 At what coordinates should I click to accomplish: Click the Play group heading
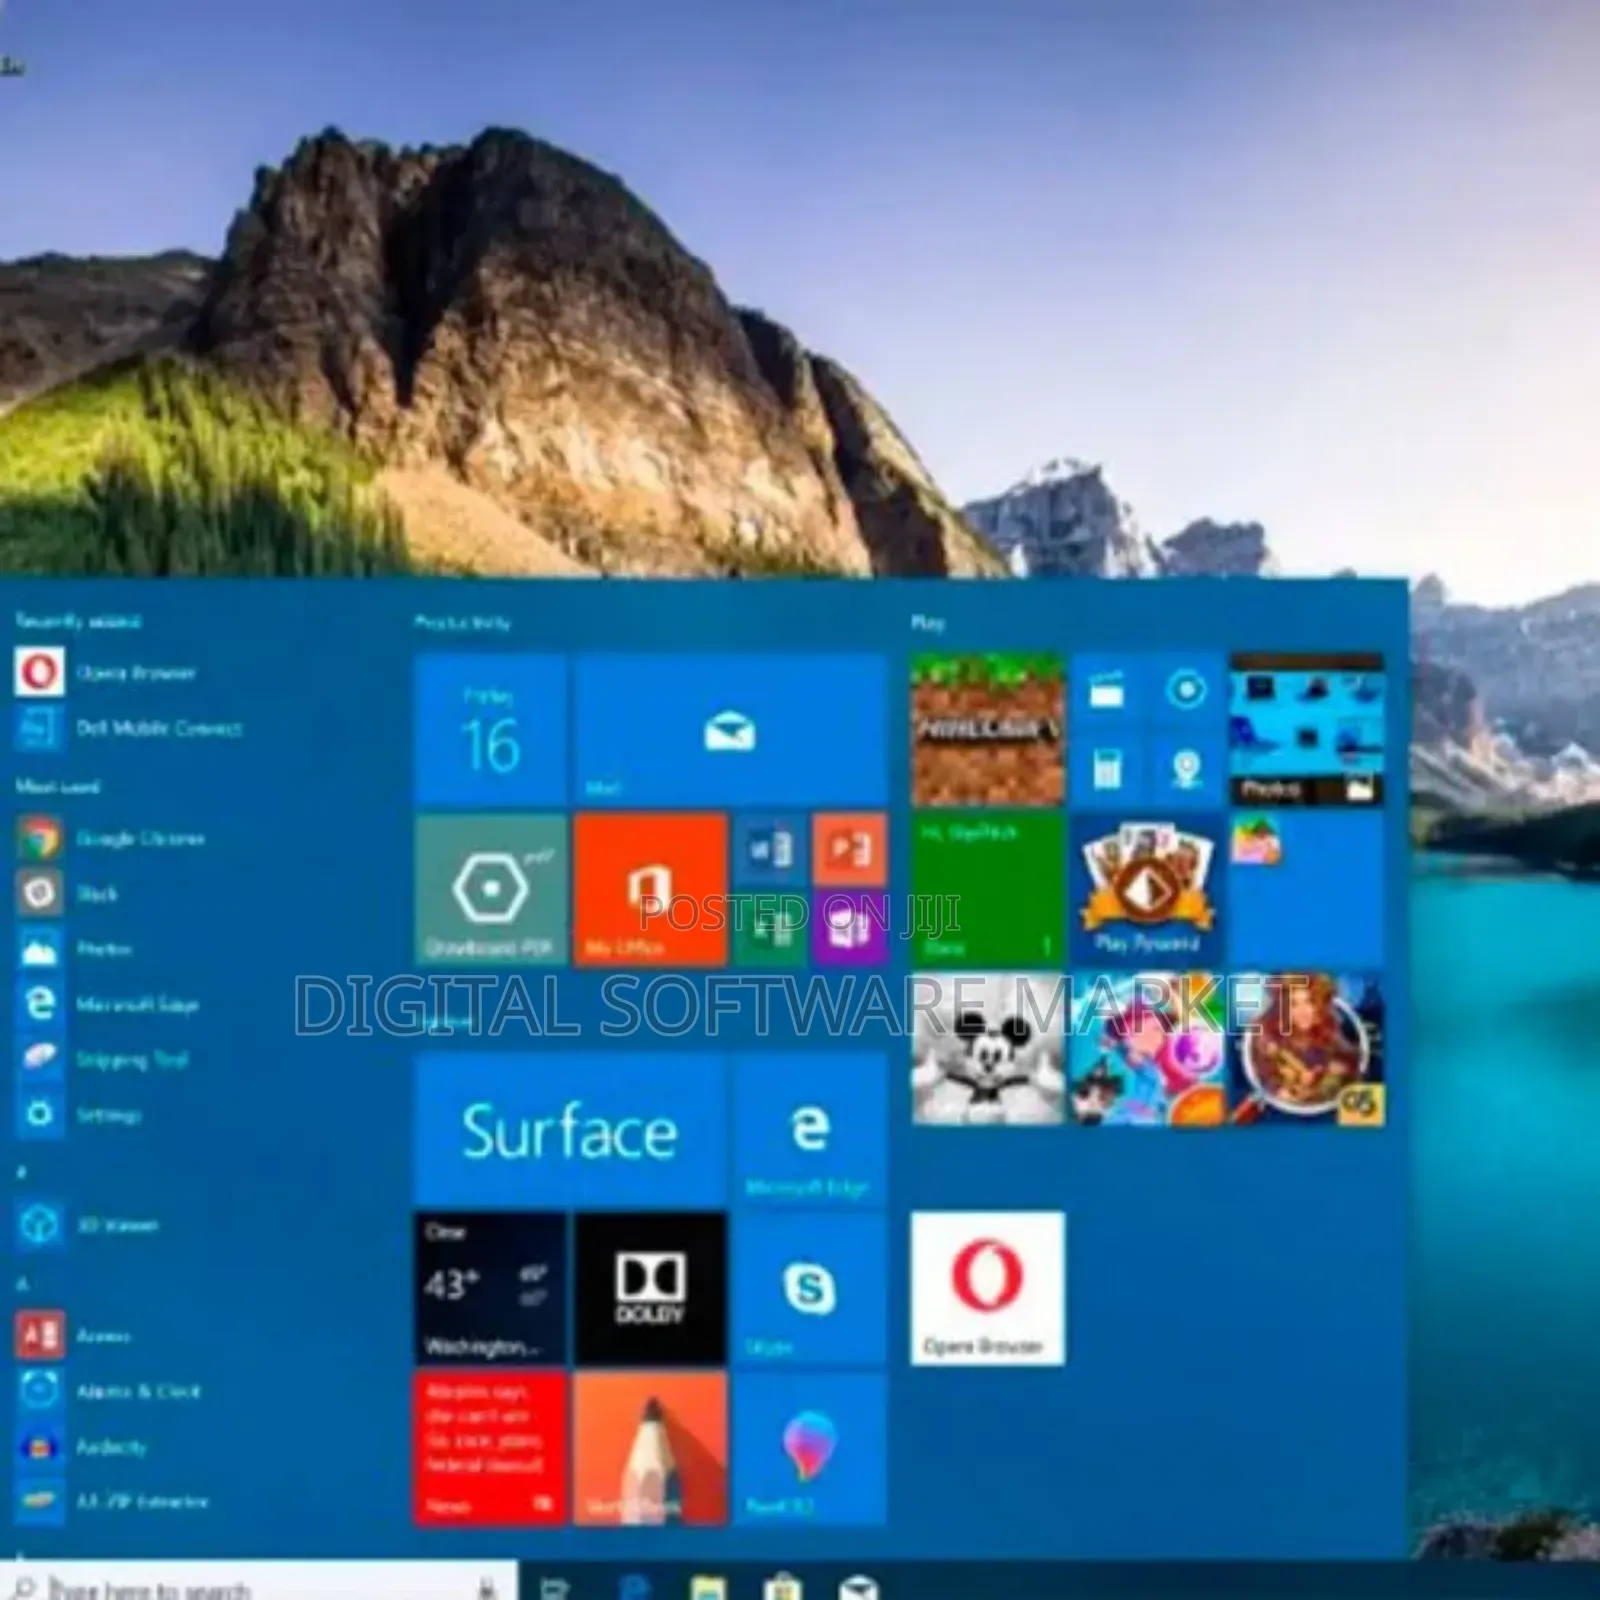[927, 622]
